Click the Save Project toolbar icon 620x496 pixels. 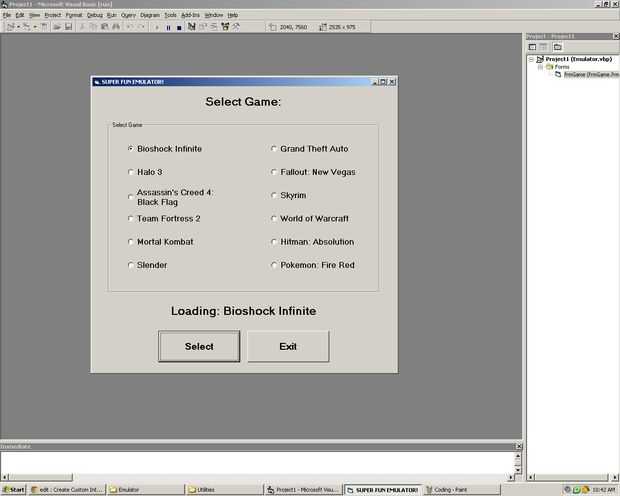coord(68,27)
